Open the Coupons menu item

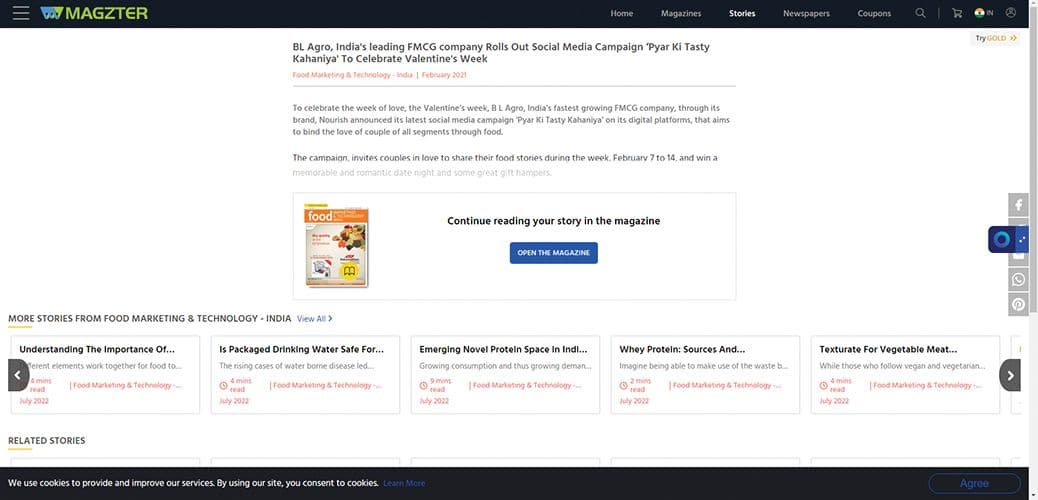(874, 13)
